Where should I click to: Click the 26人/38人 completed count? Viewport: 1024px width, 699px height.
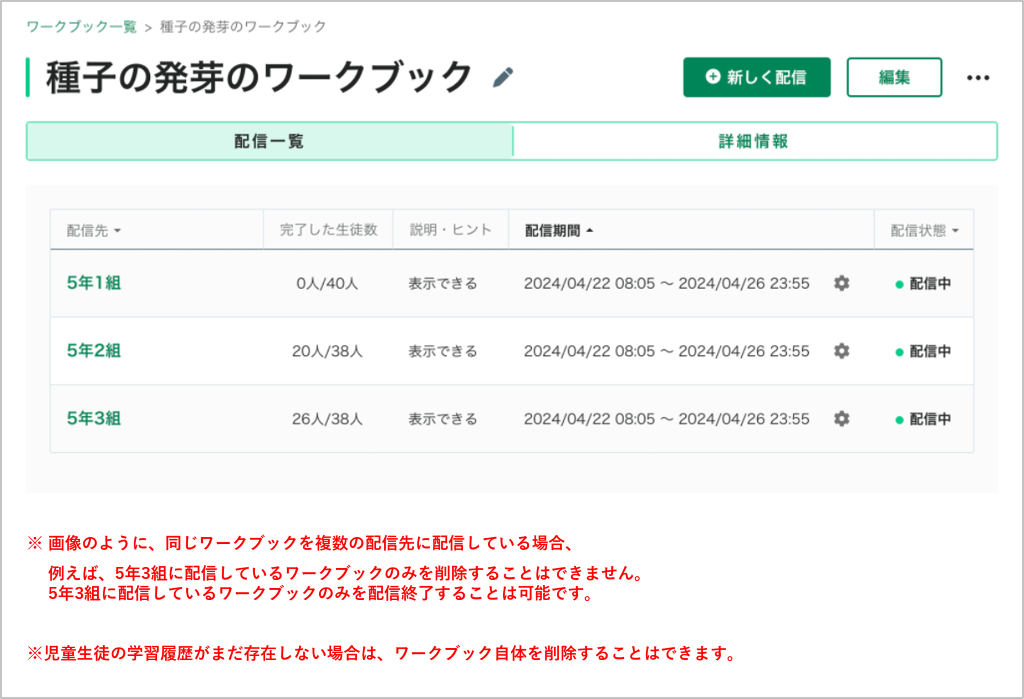pos(327,419)
